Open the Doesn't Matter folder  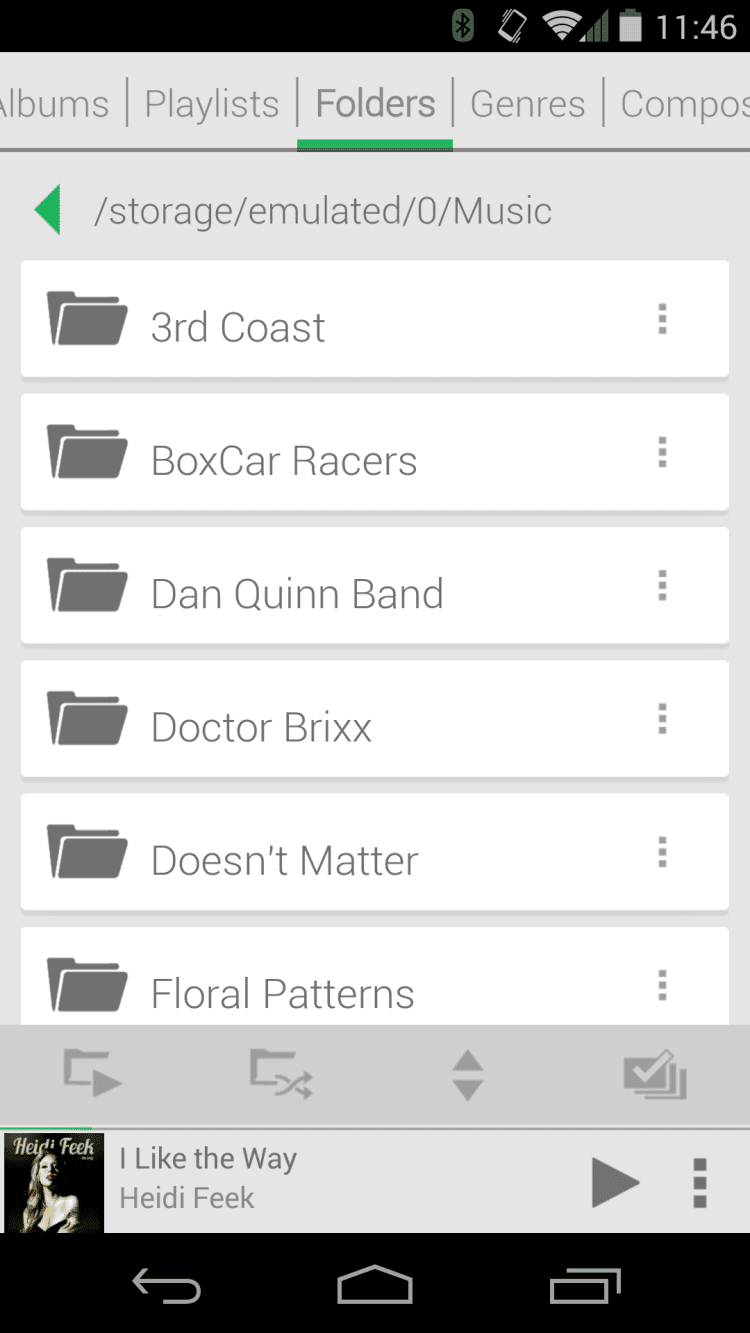coord(285,860)
